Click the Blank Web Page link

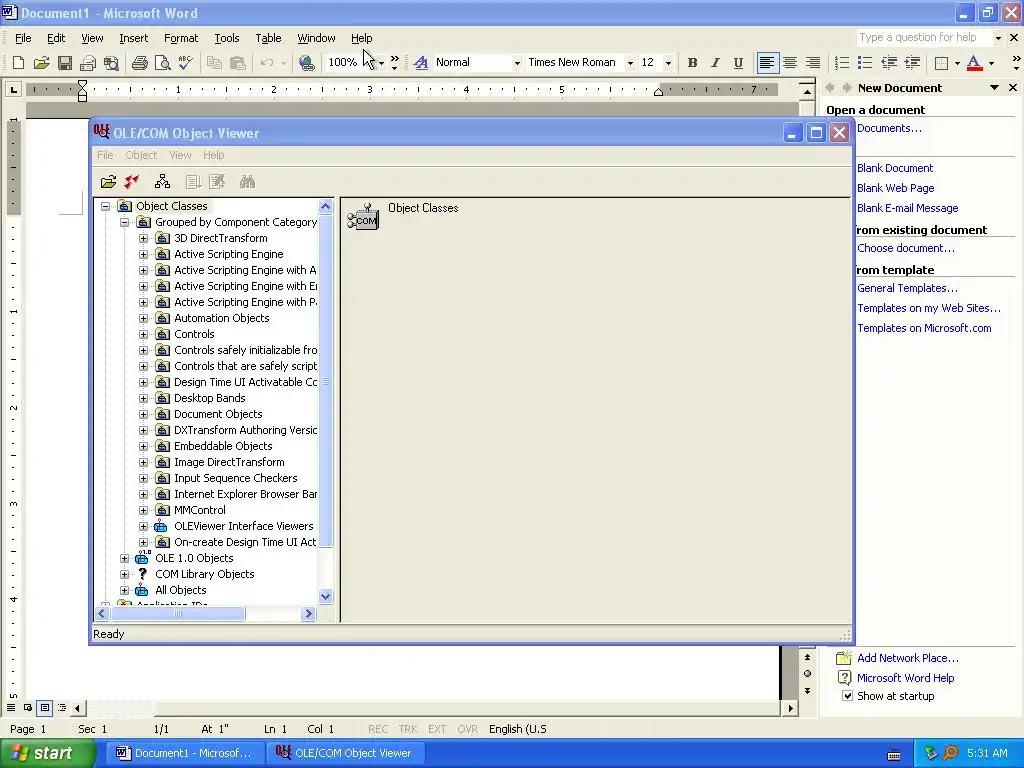895,188
